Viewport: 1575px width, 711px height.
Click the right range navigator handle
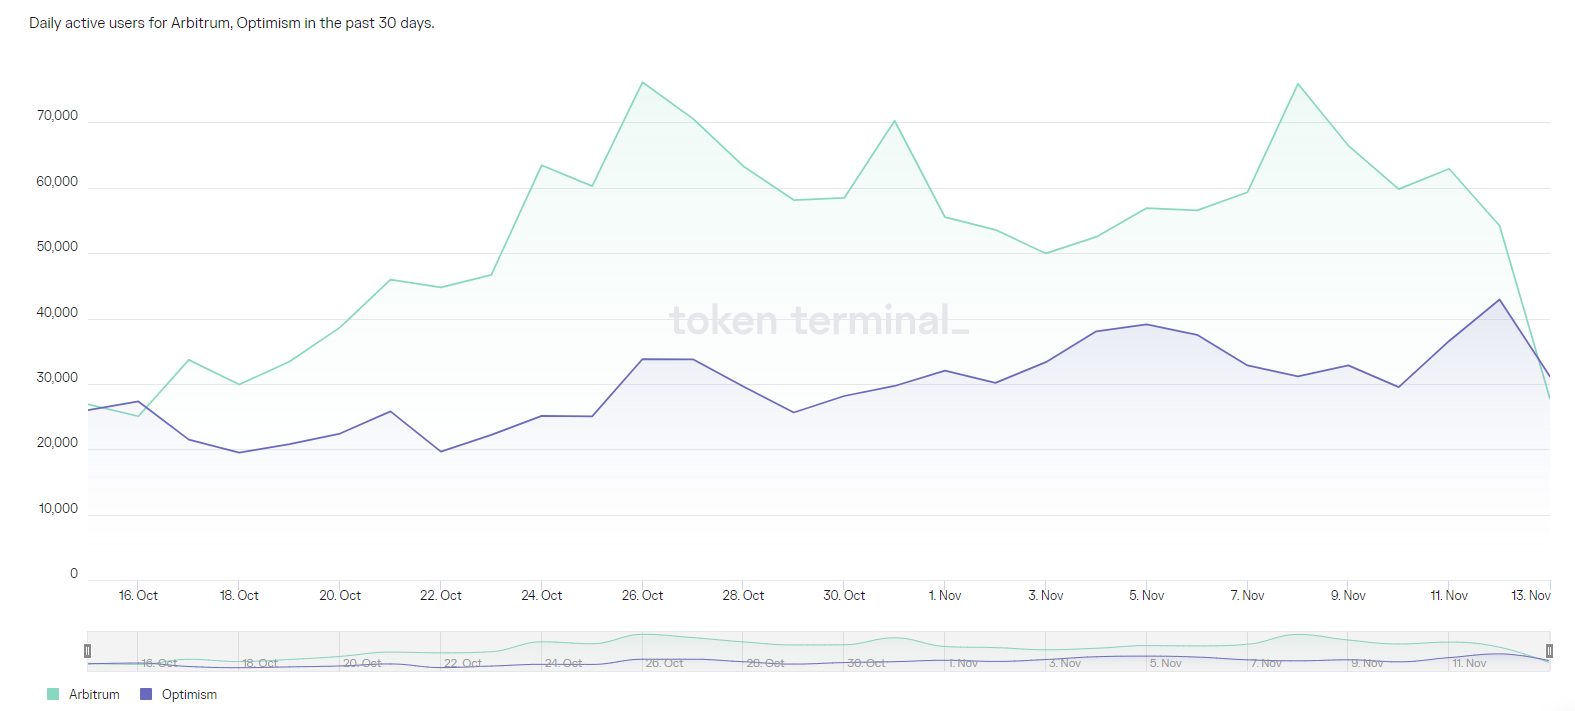tap(1549, 651)
